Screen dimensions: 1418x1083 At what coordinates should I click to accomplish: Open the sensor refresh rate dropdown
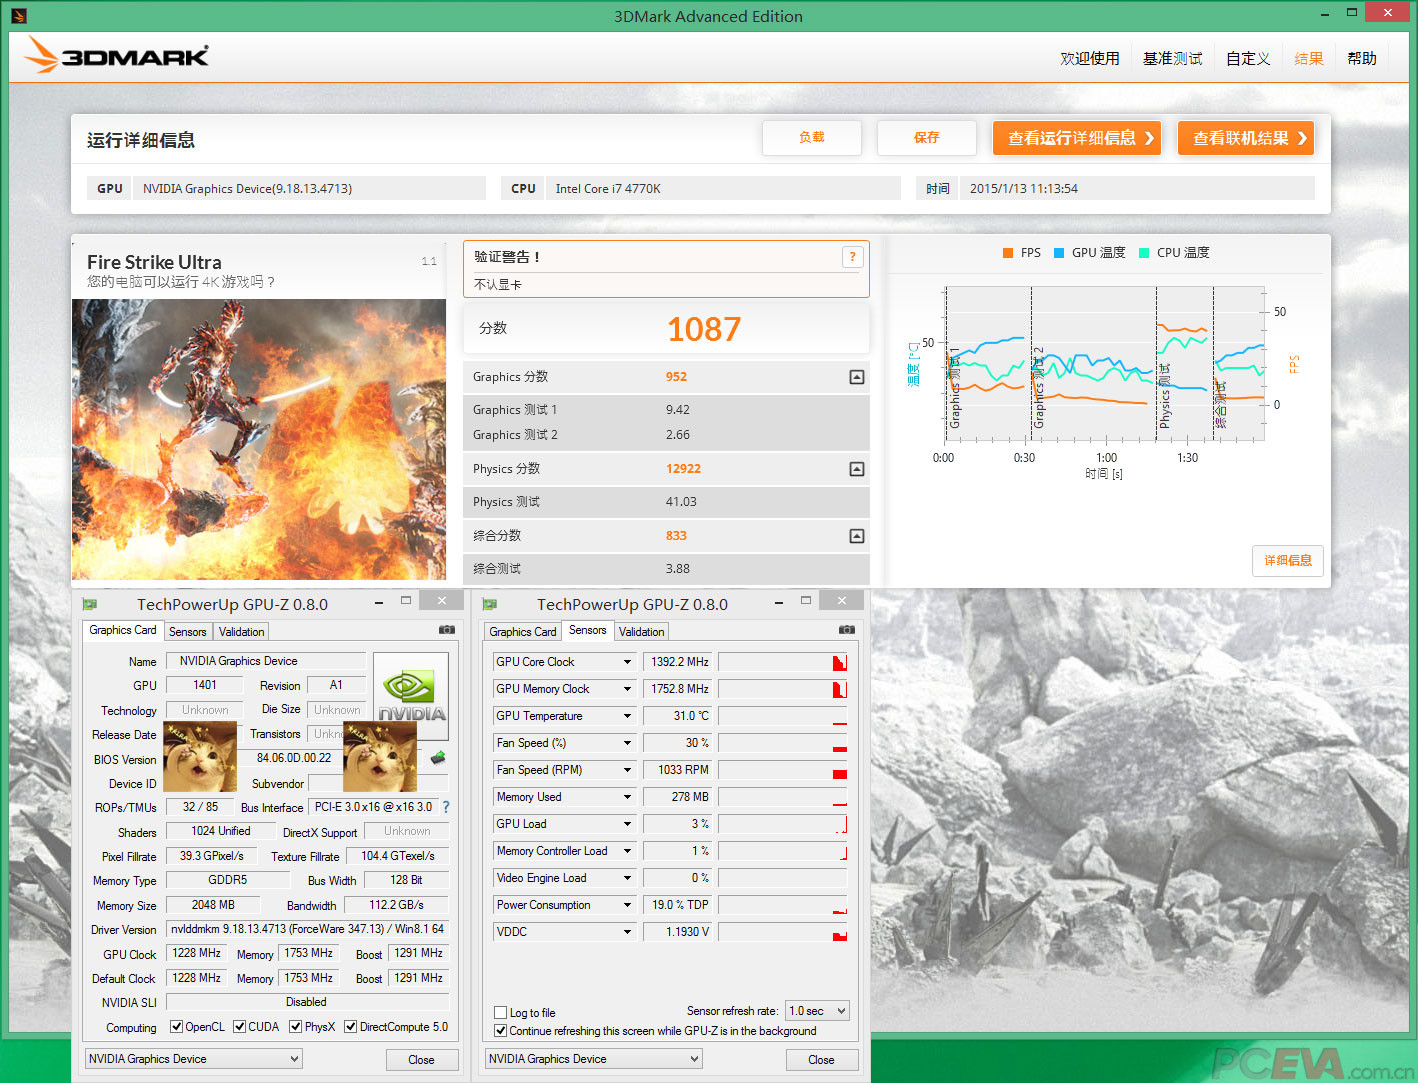(x=817, y=1010)
